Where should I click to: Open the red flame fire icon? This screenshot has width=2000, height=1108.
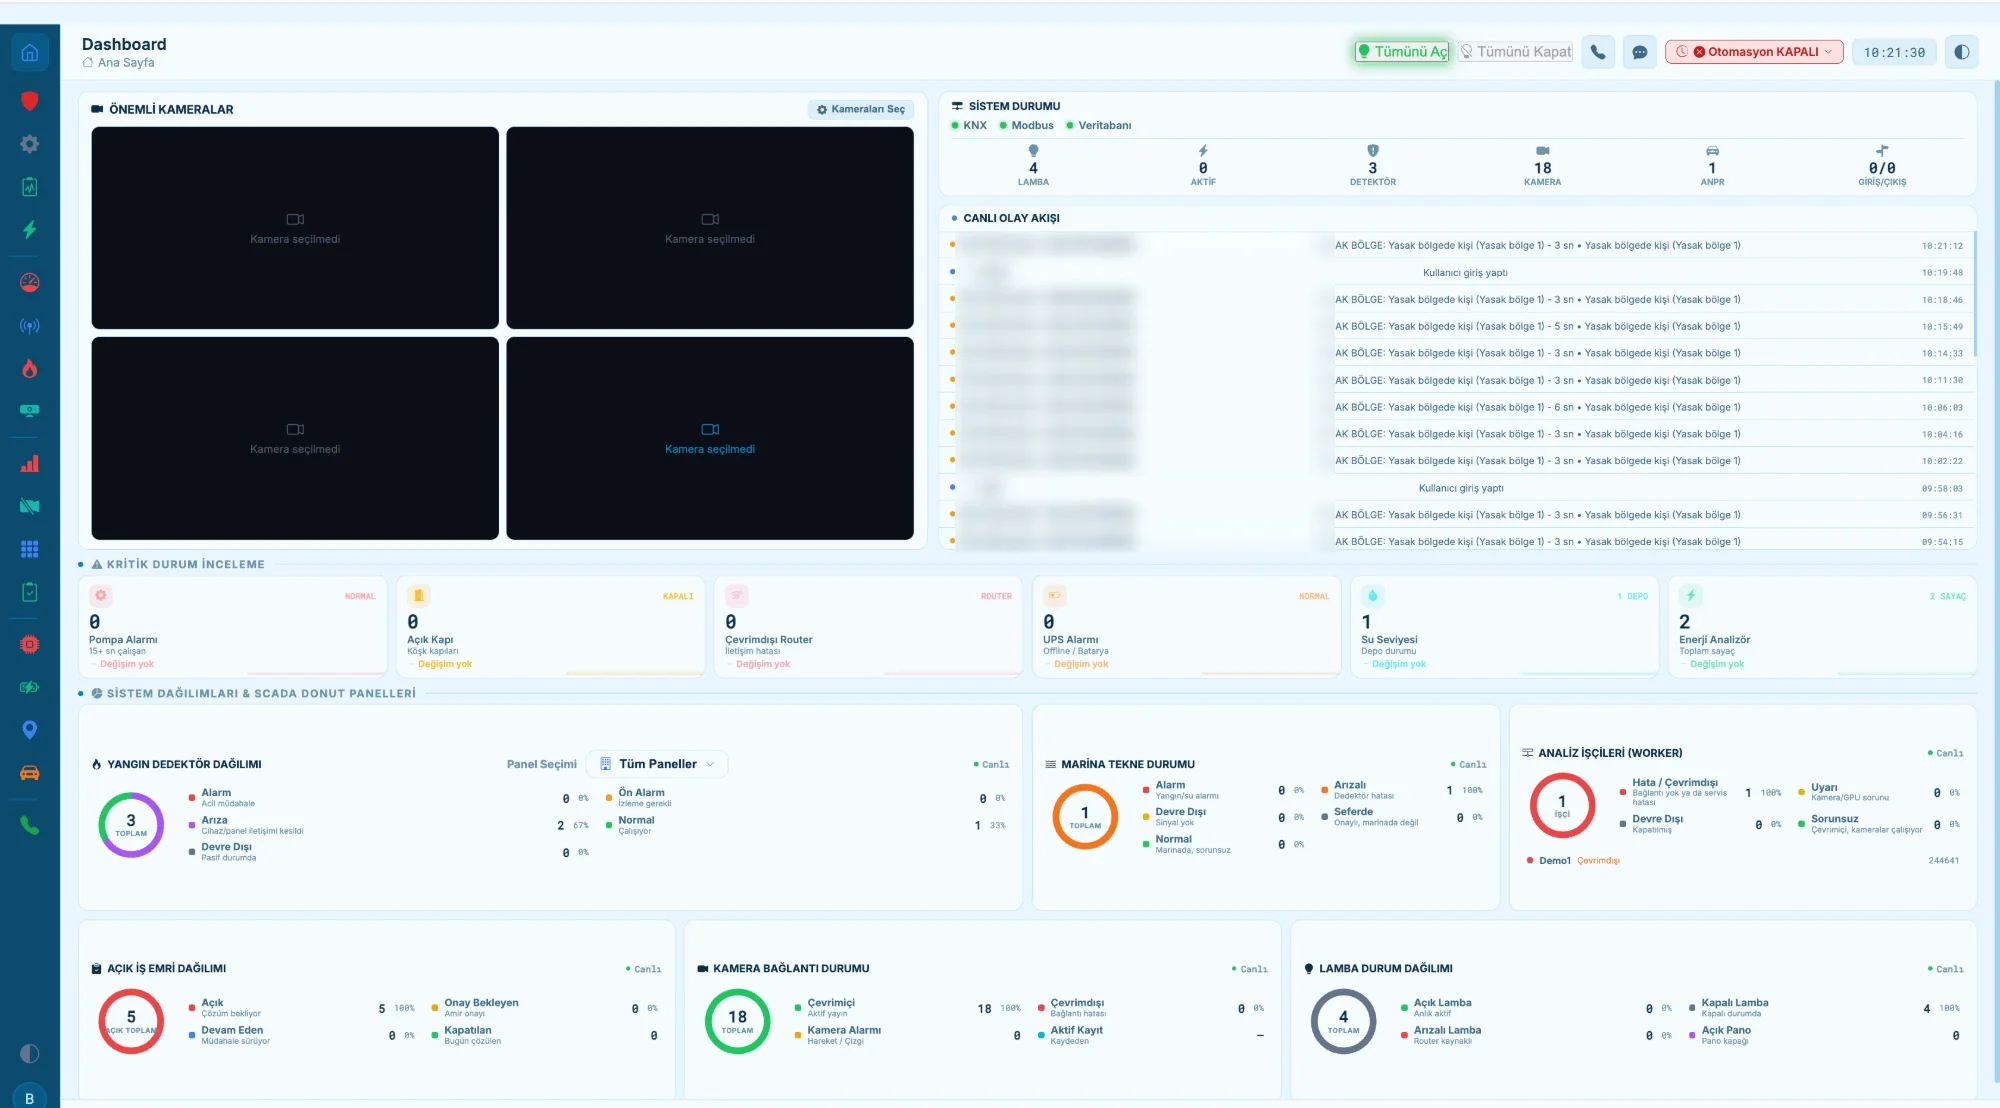click(30, 369)
